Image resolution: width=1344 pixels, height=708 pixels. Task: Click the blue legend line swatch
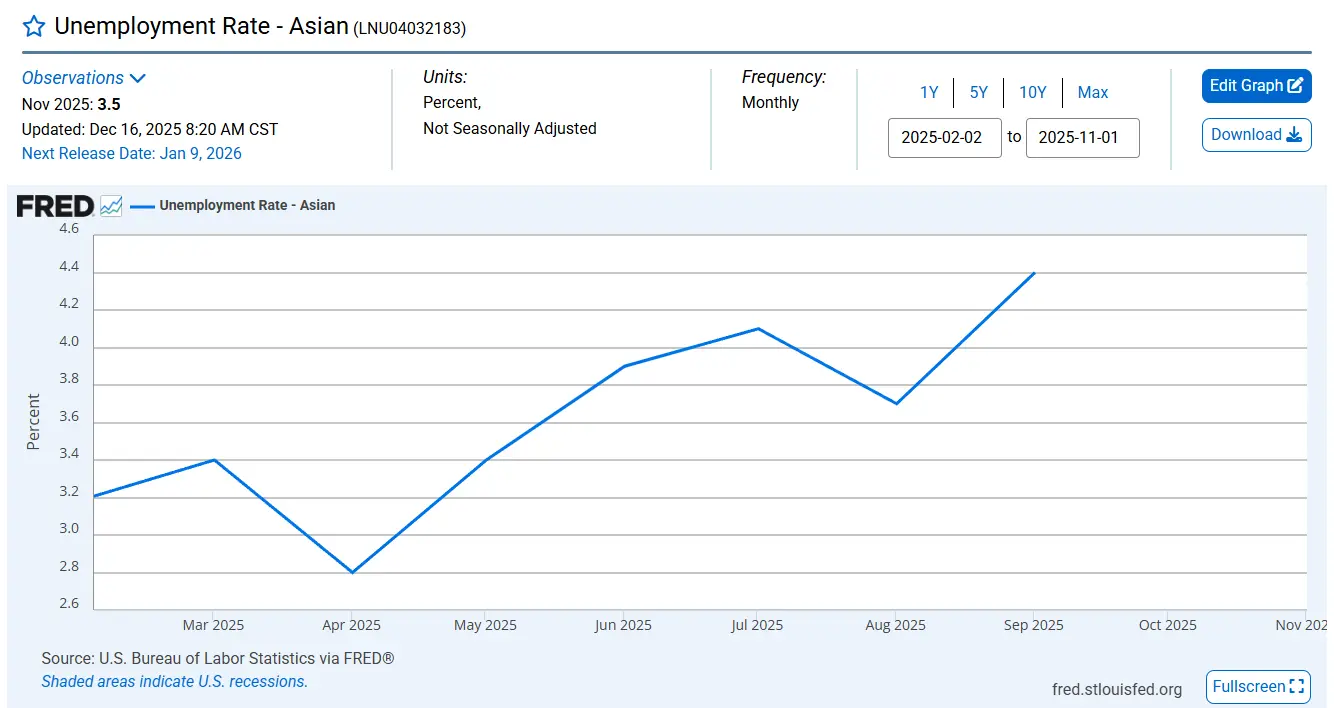(x=142, y=206)
